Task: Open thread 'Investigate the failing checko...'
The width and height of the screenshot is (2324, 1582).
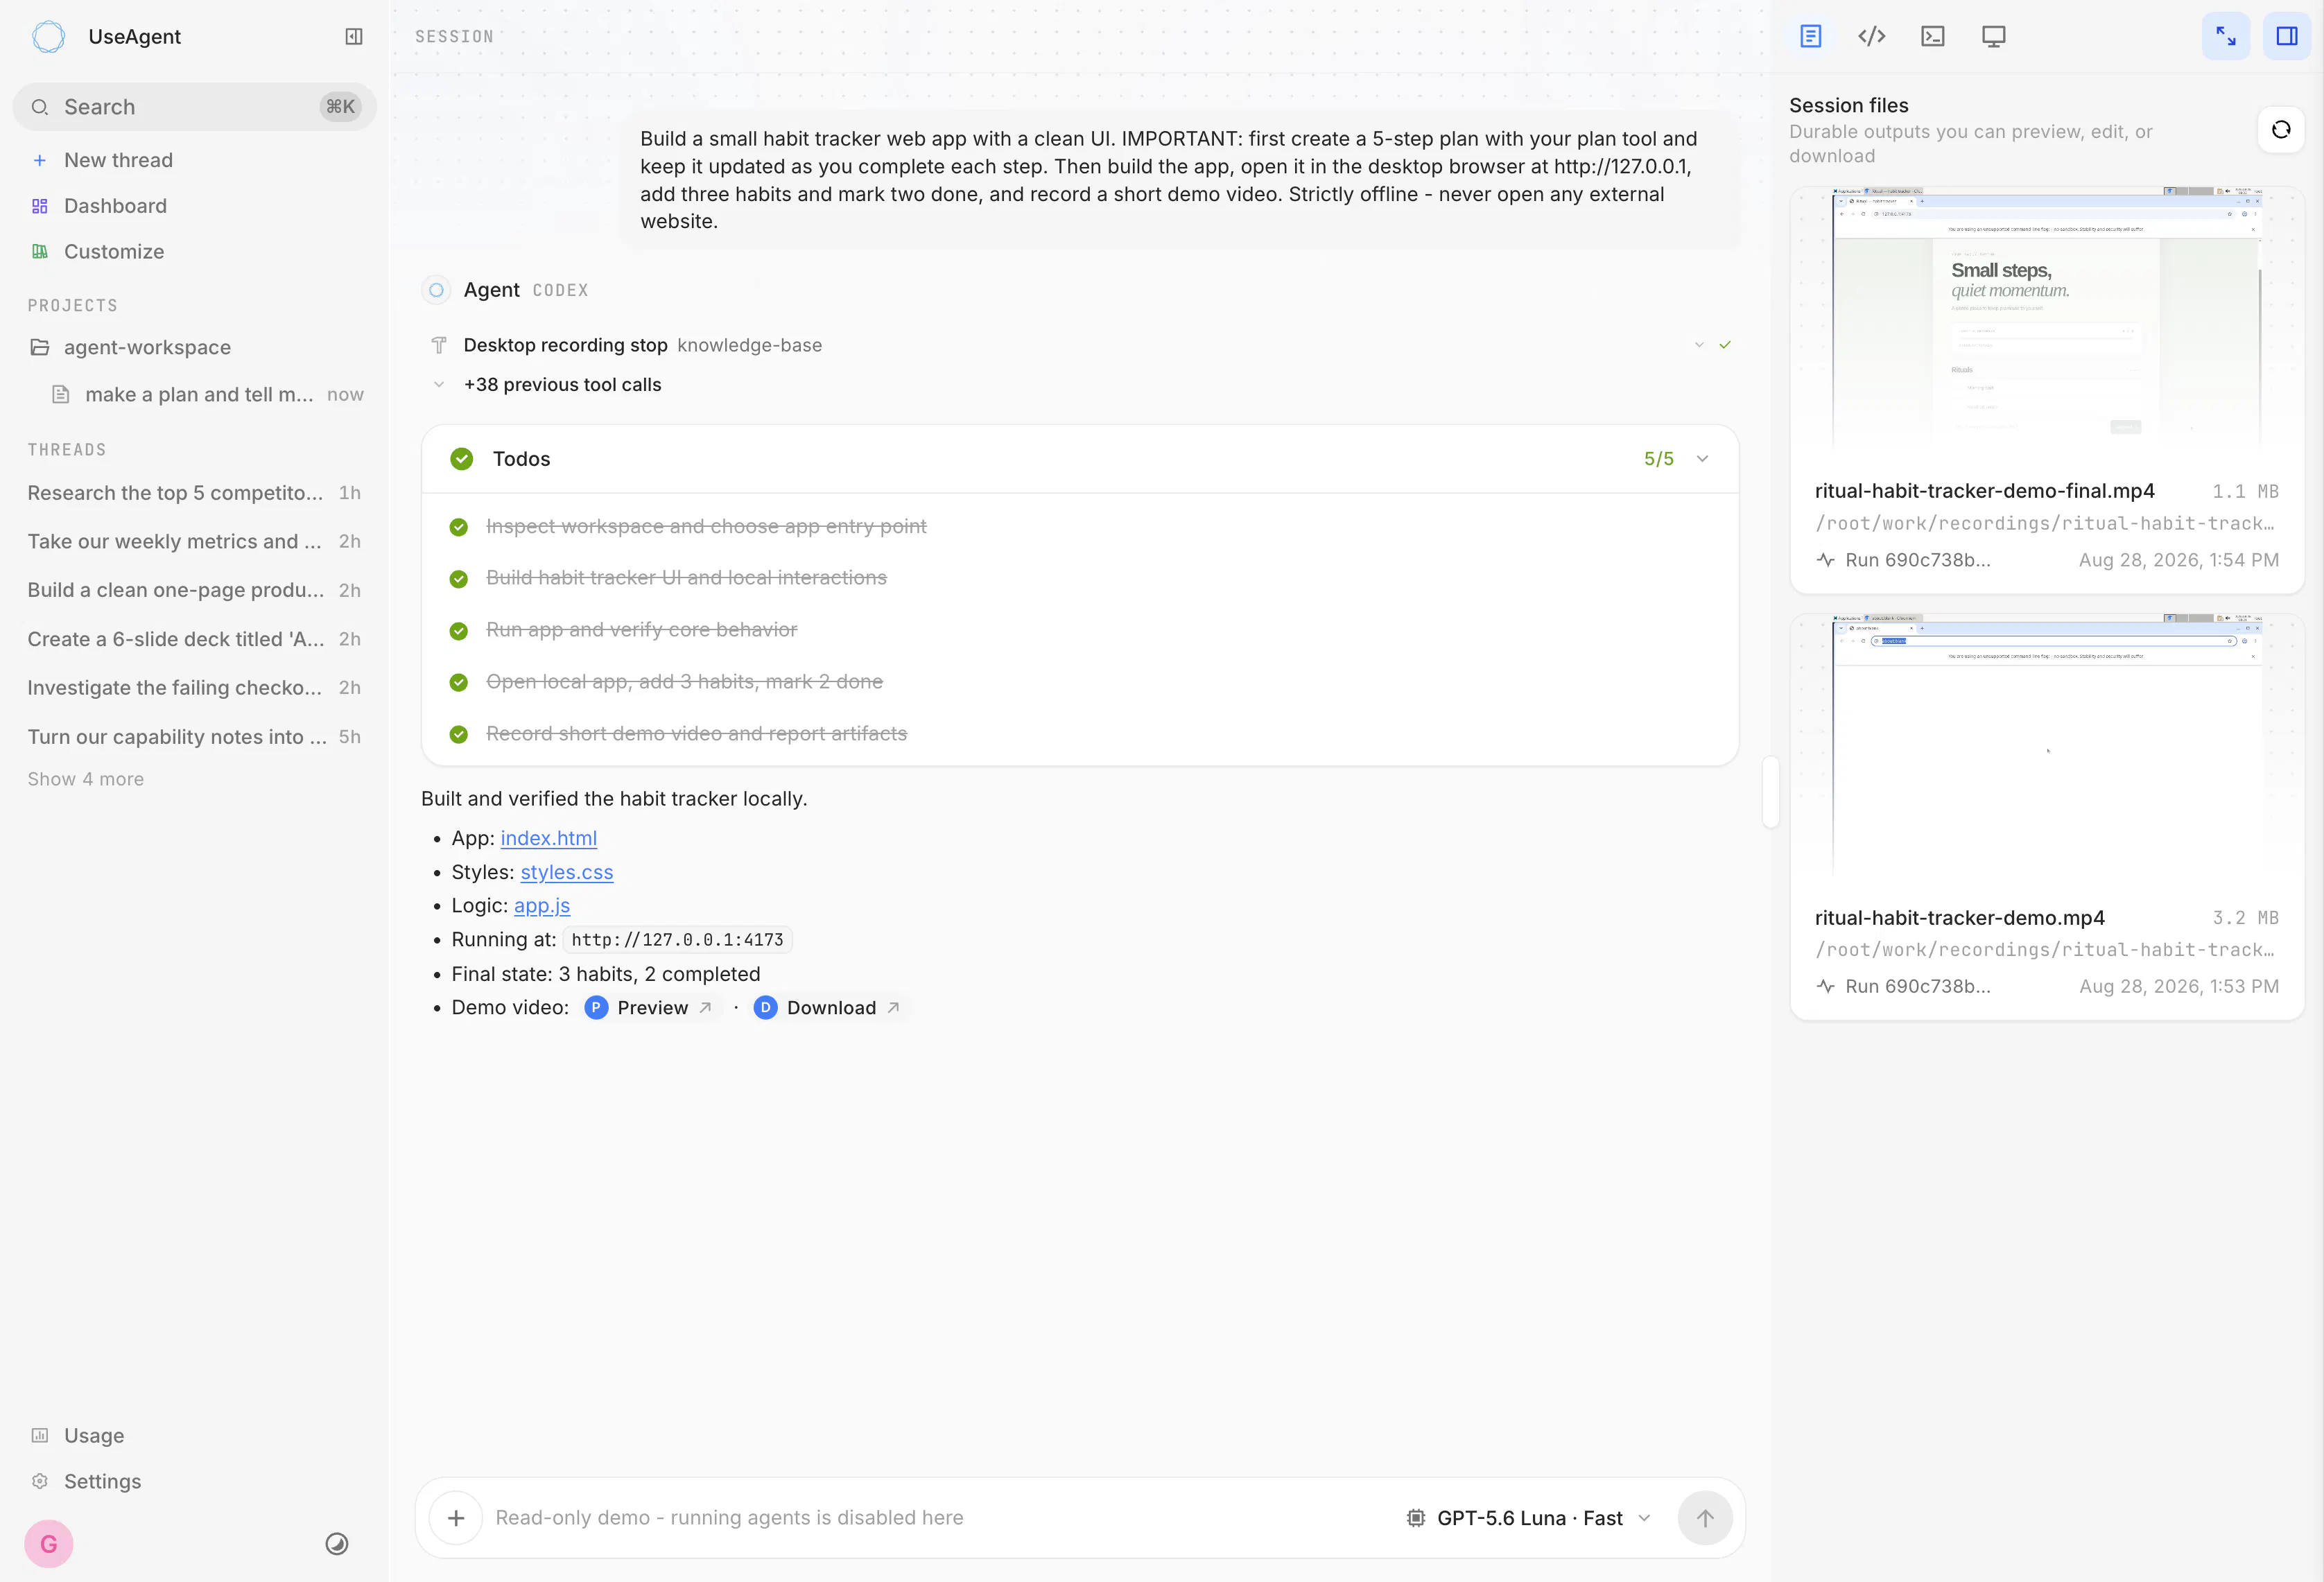Action: coord(194,688)
